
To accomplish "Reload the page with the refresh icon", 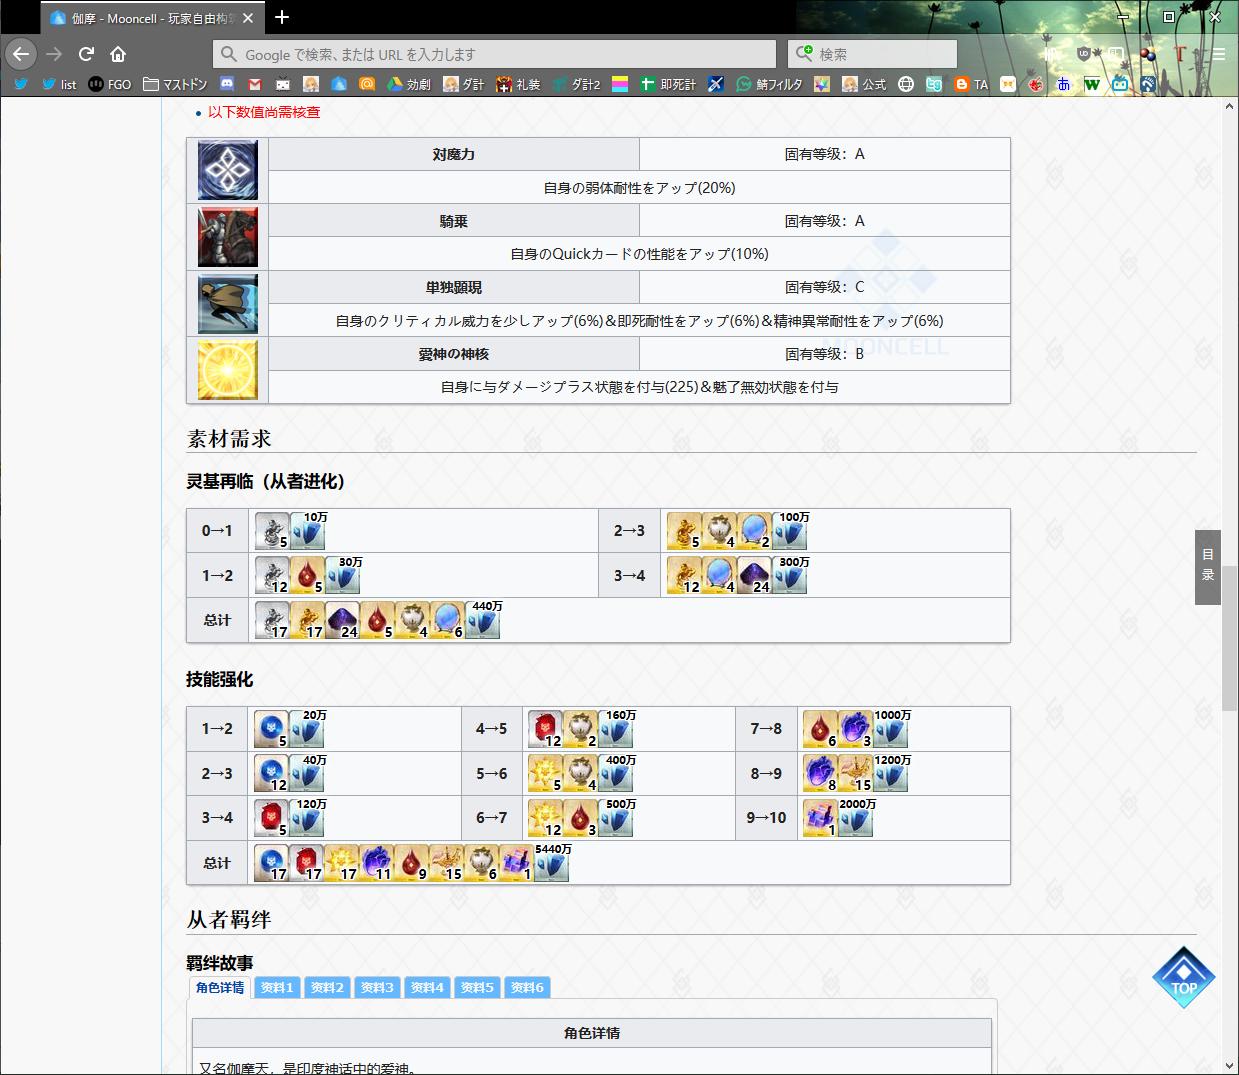I will (x=86, y=54).
